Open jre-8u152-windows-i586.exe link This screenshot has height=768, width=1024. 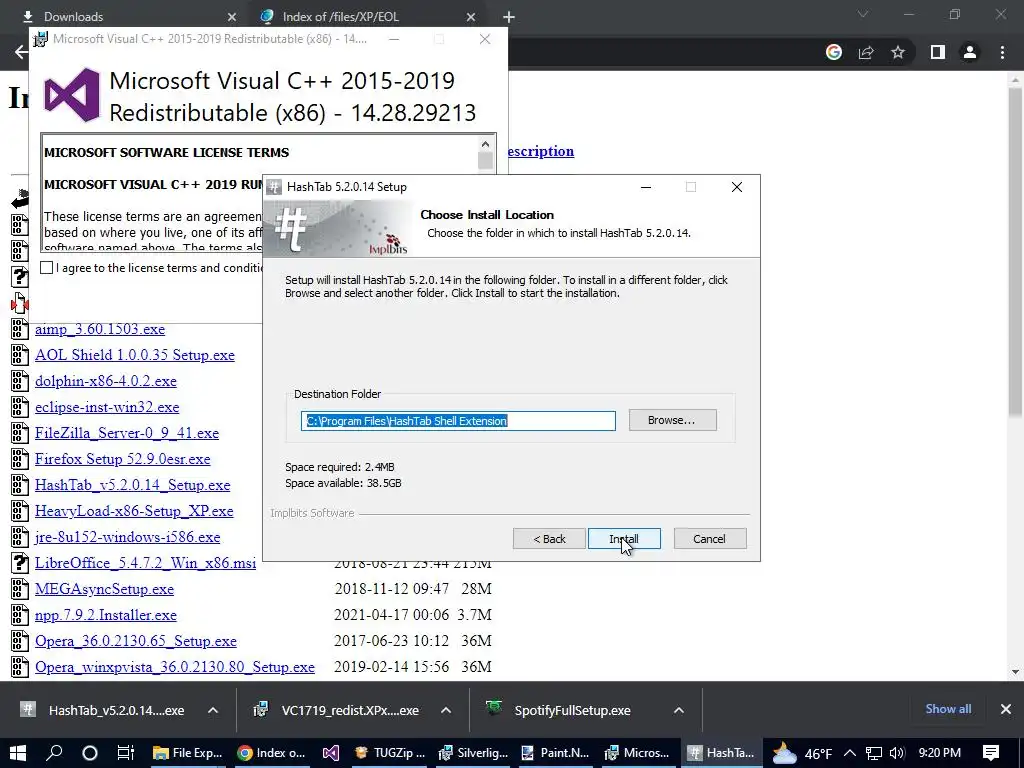[x=127, y=537]
